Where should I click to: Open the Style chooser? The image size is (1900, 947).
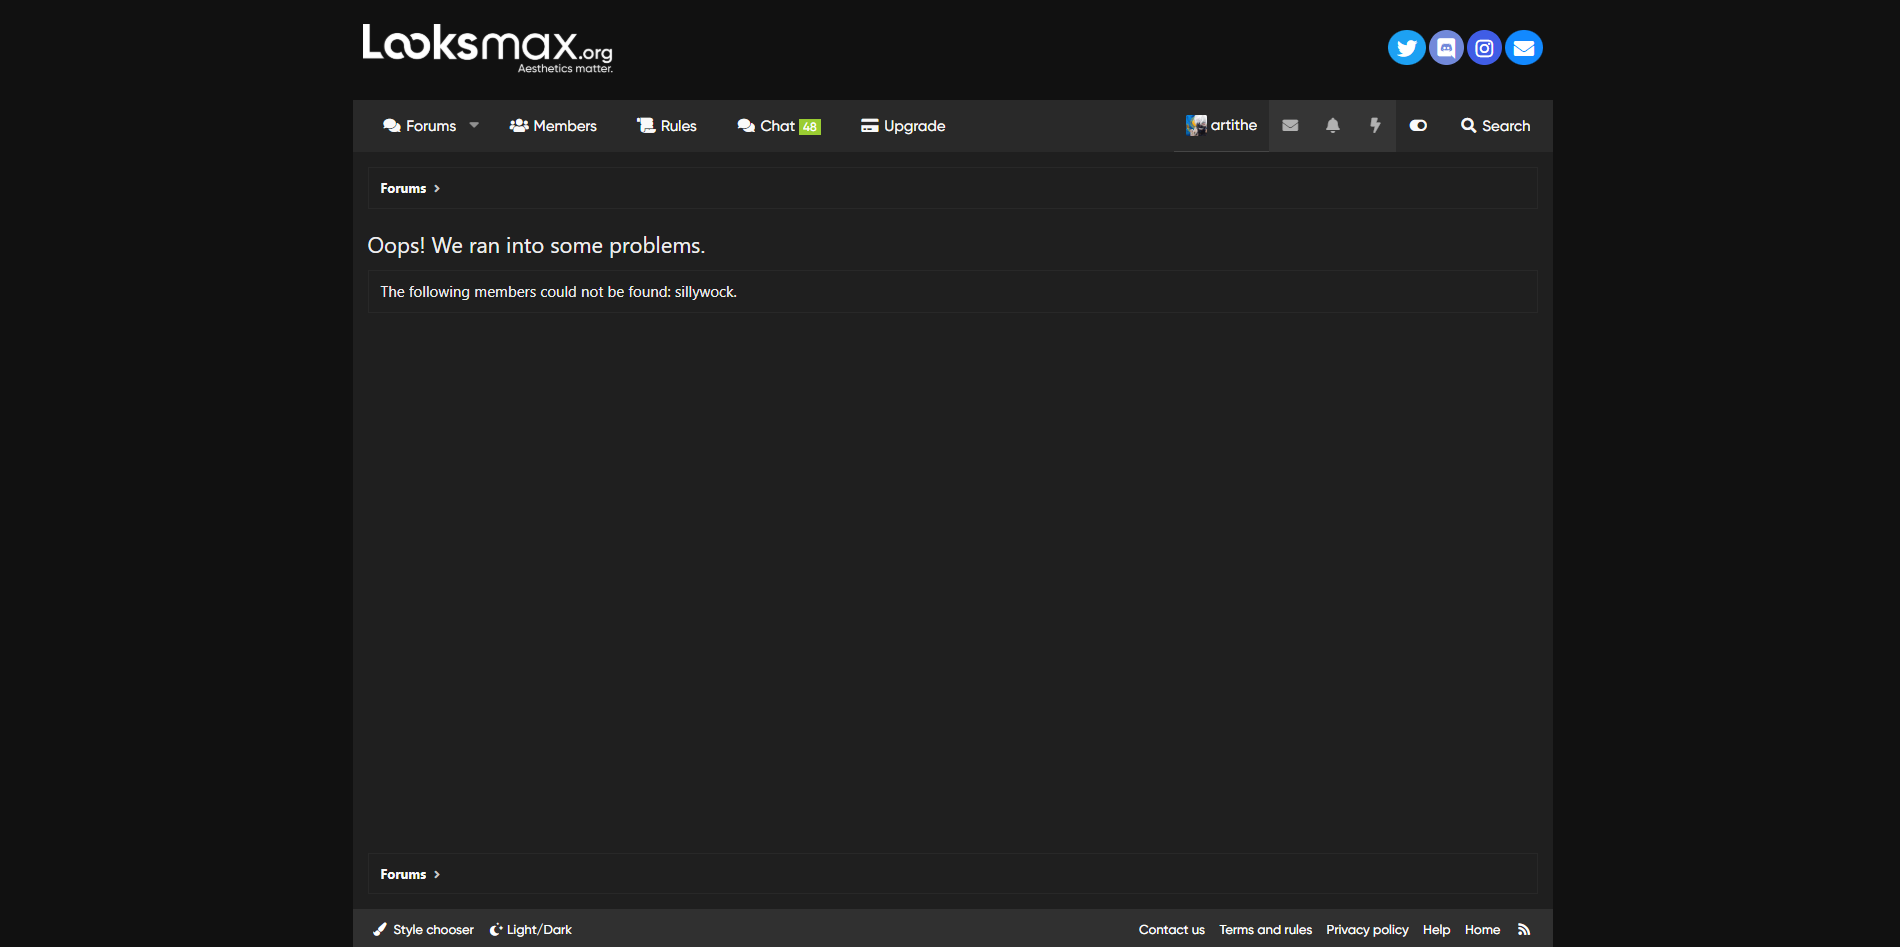pos(423,930)
